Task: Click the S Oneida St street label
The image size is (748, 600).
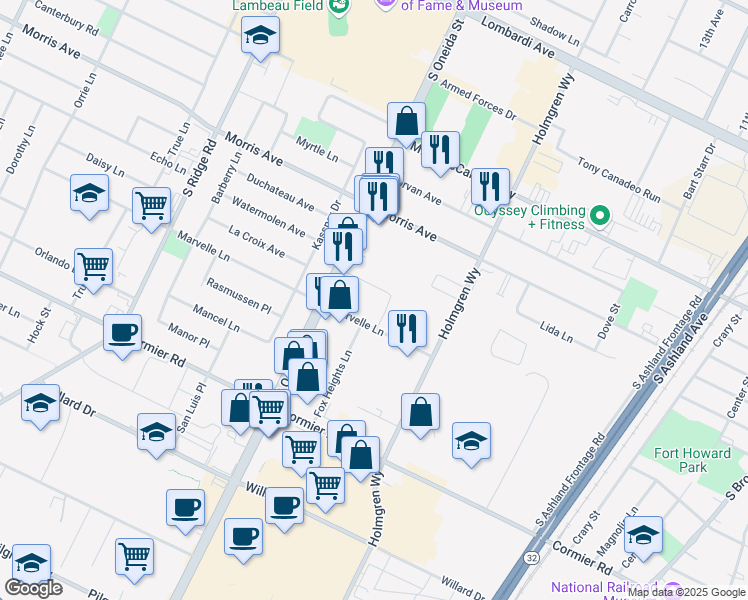Action: (446, 50)
